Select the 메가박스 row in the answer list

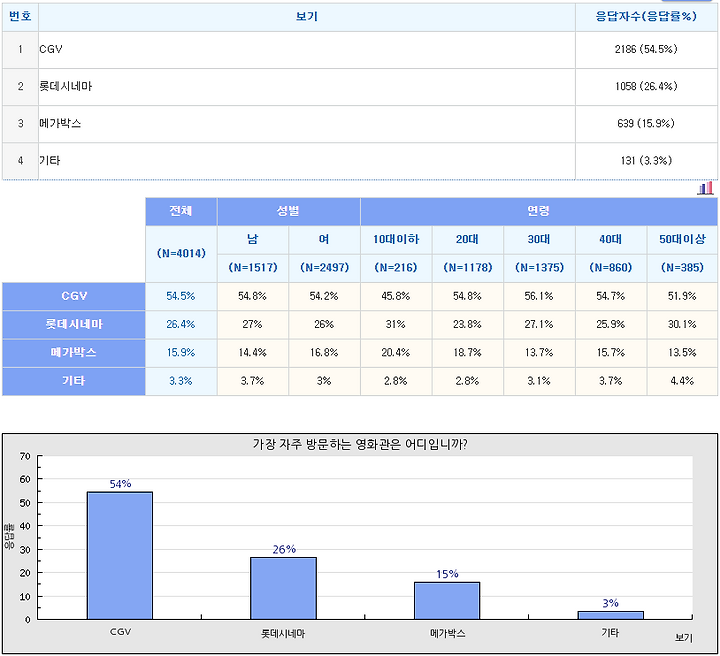point(360,124)
